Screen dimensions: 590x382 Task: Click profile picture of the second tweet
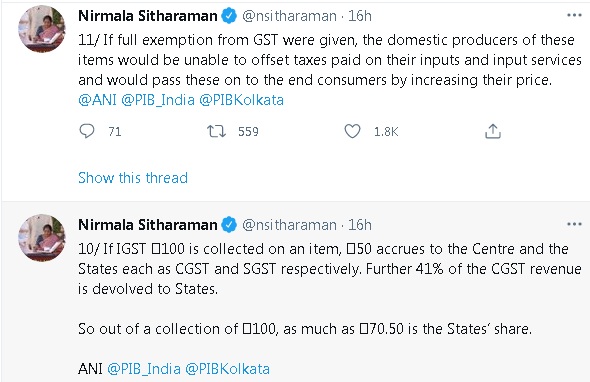pyautogui.click(x=42, y=238)
